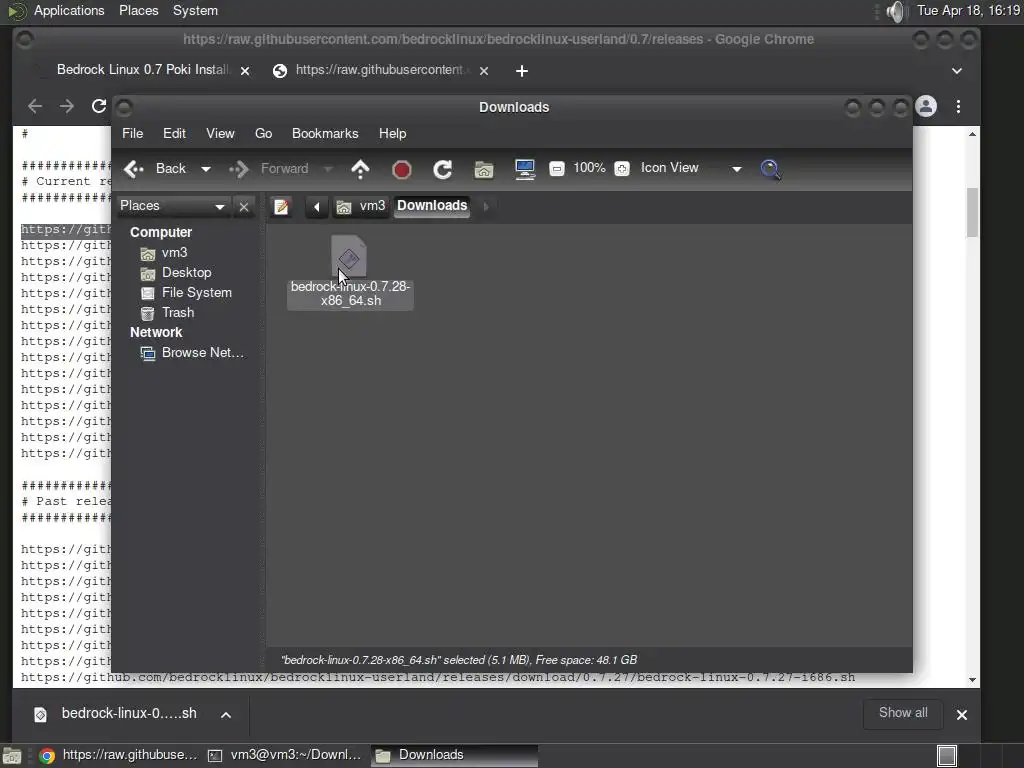Click the vm3 path bar button
This screenshot has width=1024, height=768.
tap(360, 207)
